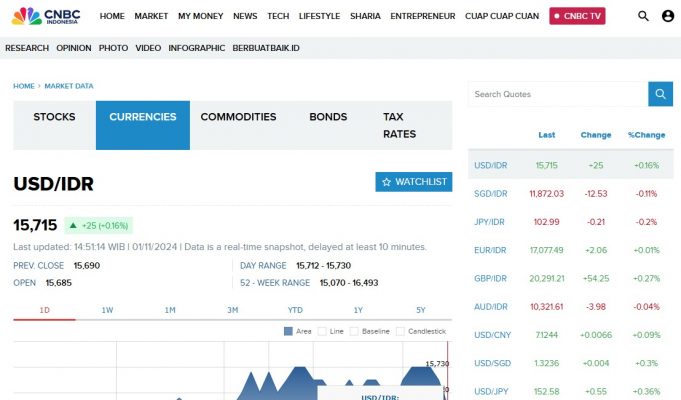
Task: Switch to the Commodities tab
Action: [x=238, y=117]
